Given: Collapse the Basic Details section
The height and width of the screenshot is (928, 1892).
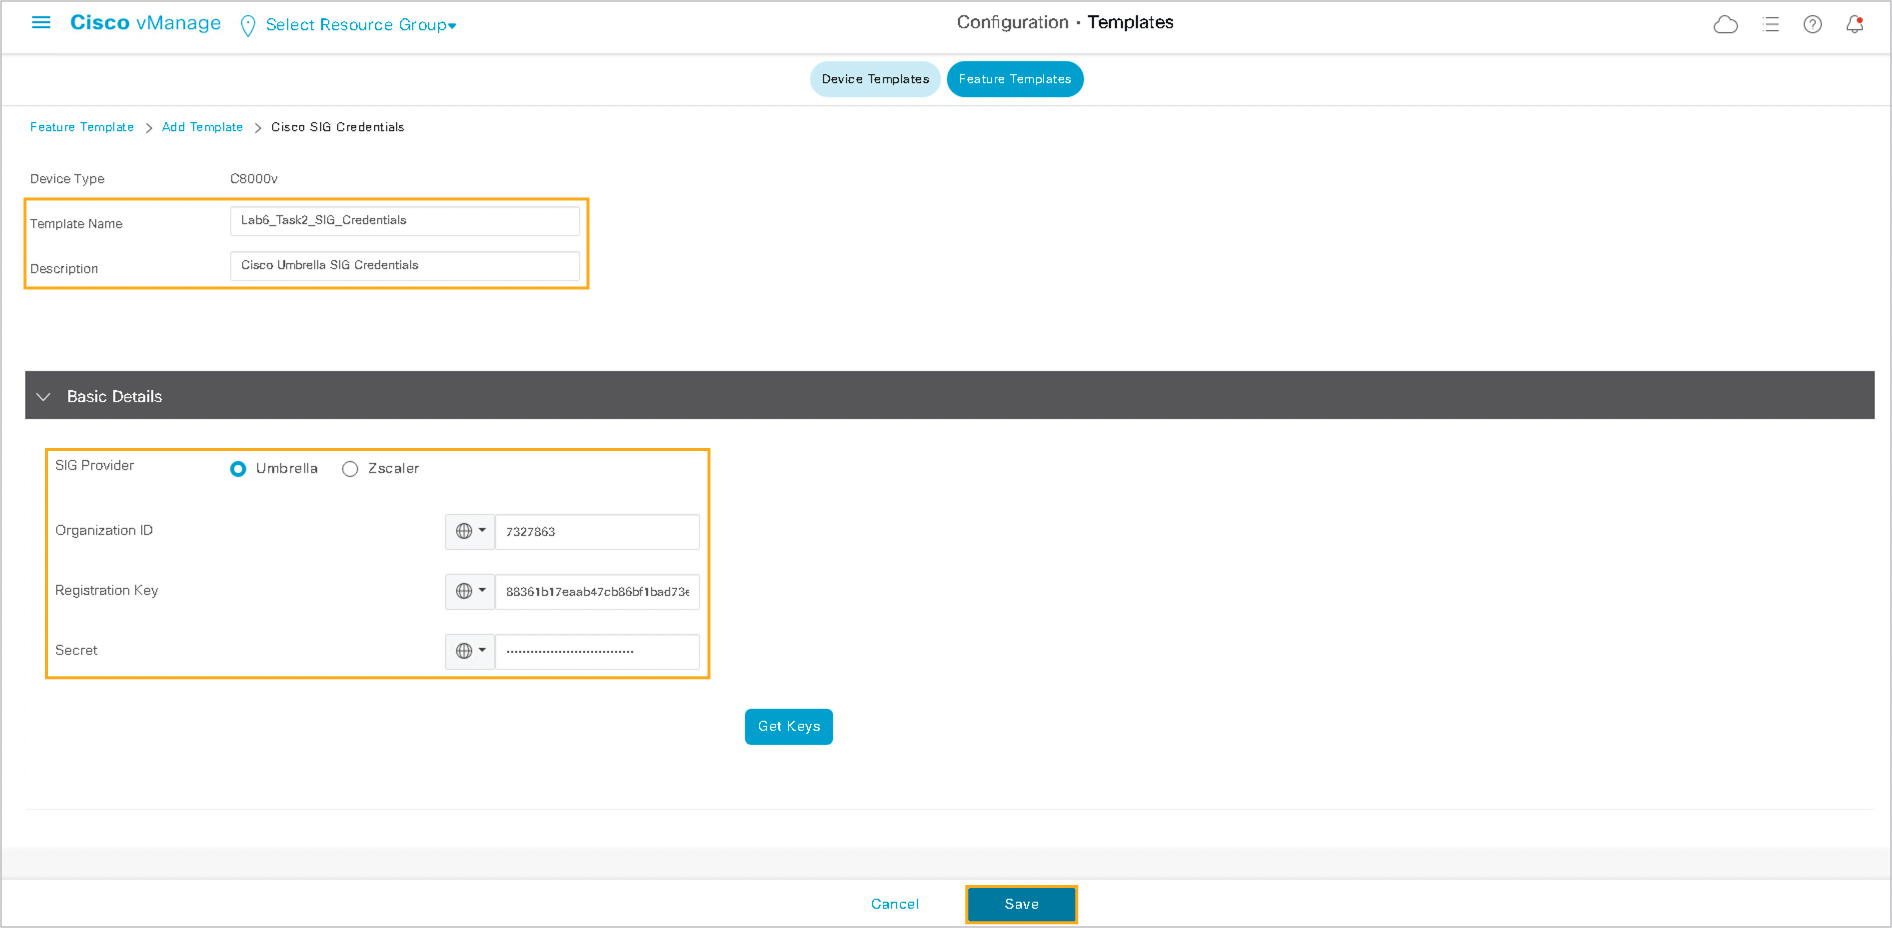Looking at the screenshot, I should pos(43,397).
